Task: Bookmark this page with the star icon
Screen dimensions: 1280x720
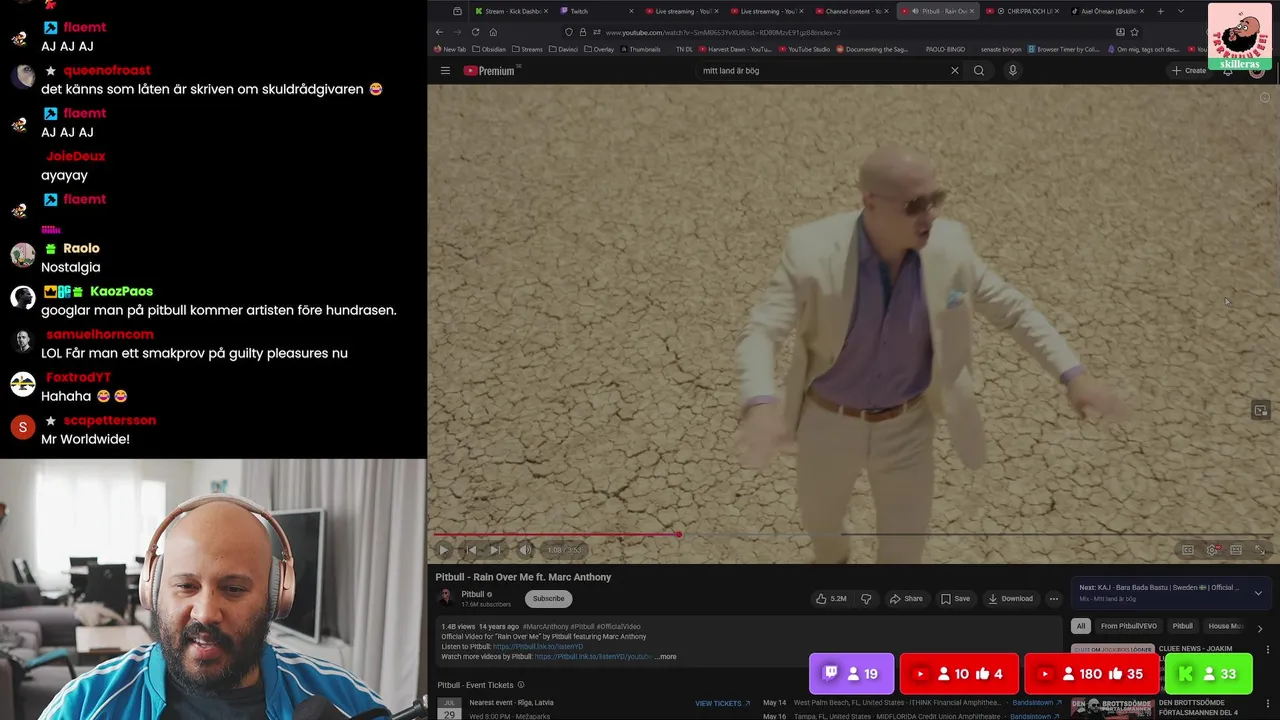Action: (1134, 32)
